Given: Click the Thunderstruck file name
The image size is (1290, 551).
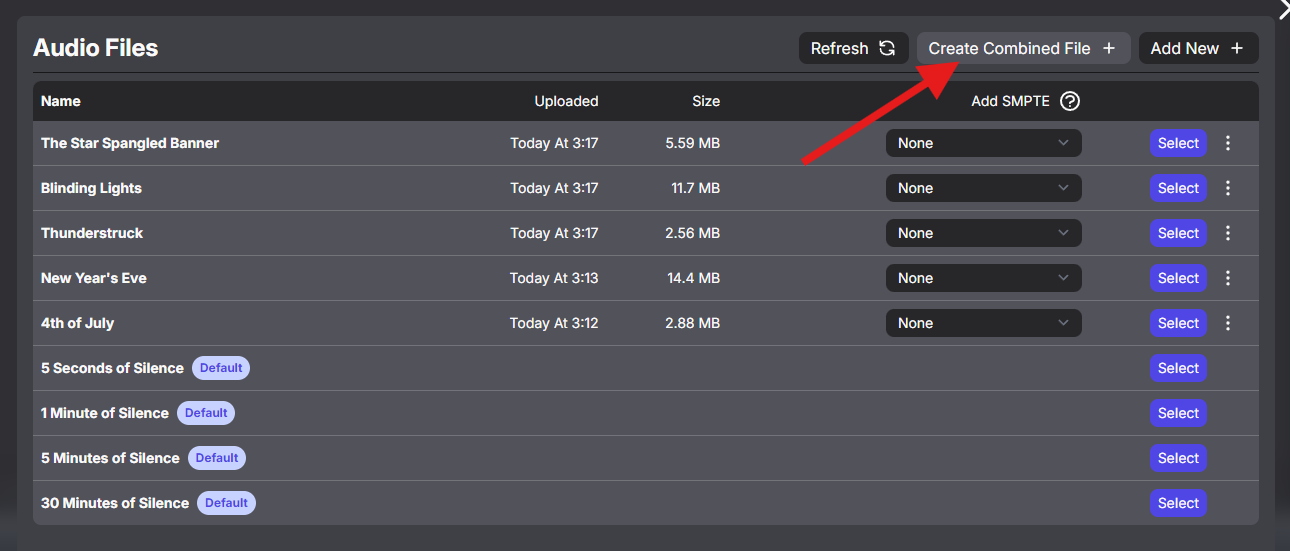Looking at the screenshot, I should tap(92, 233).
